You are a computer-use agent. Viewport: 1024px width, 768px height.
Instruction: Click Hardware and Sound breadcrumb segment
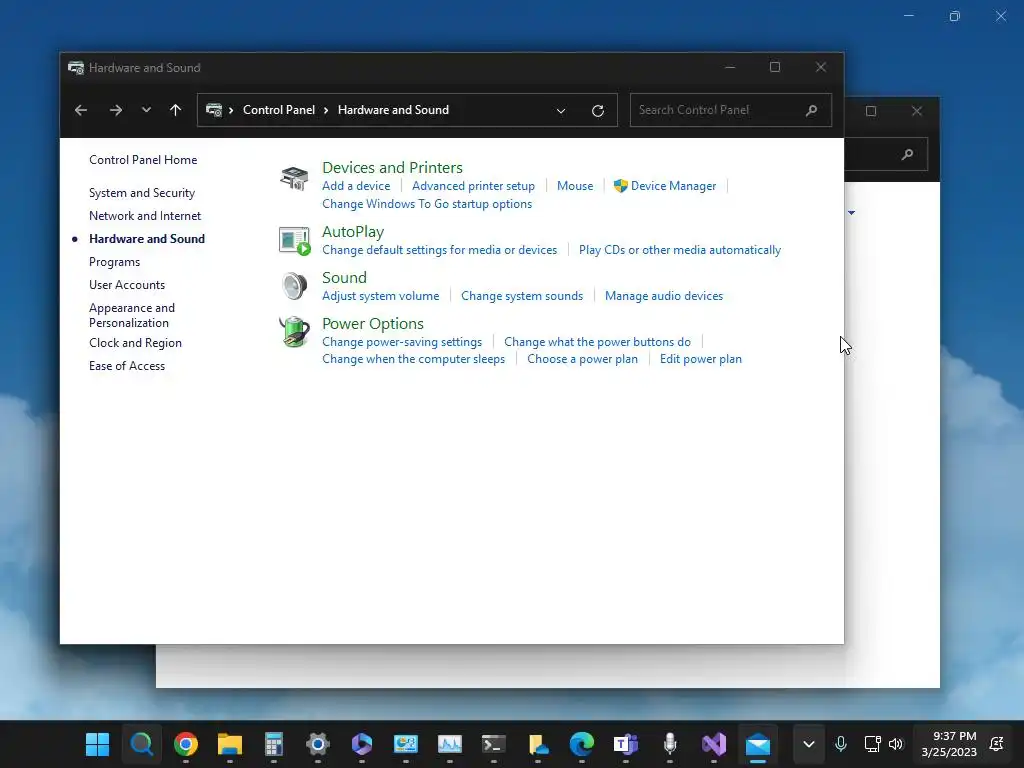tap(393, 110)
